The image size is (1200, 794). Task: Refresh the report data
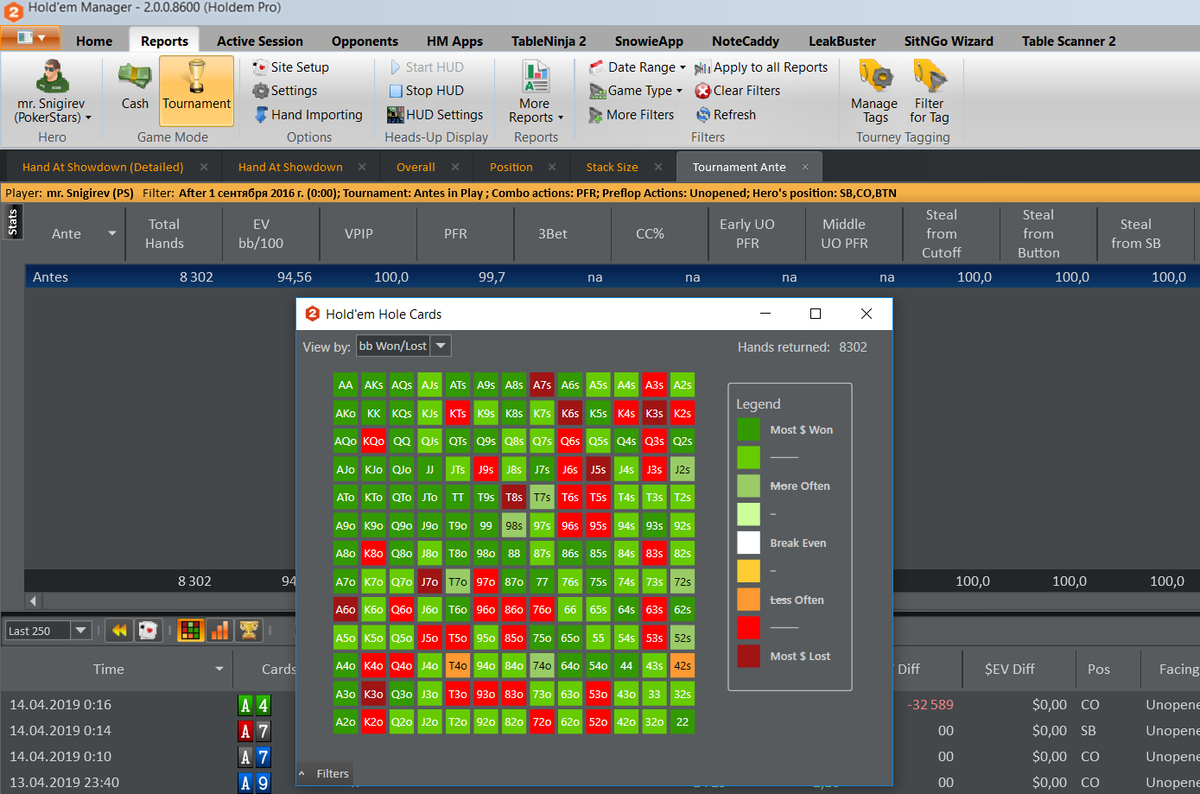[x=726, y=114]
